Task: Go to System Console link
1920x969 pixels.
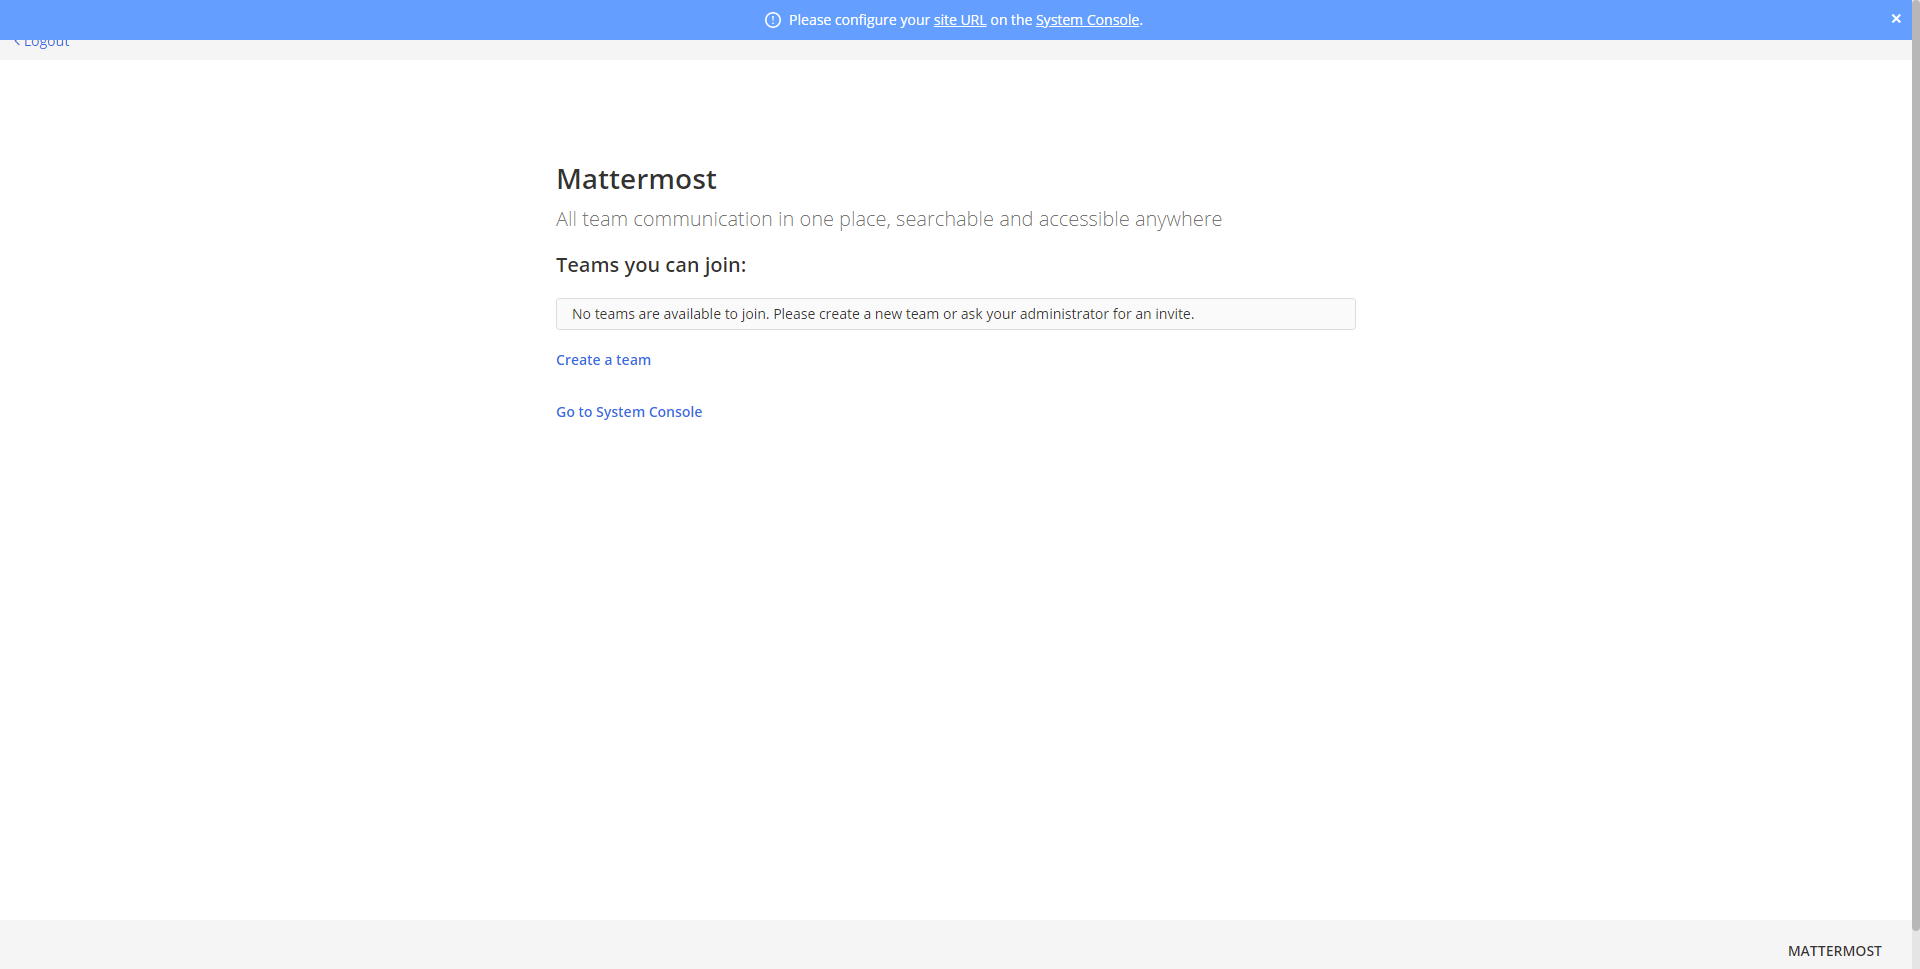Action: [x=629, y=412]
